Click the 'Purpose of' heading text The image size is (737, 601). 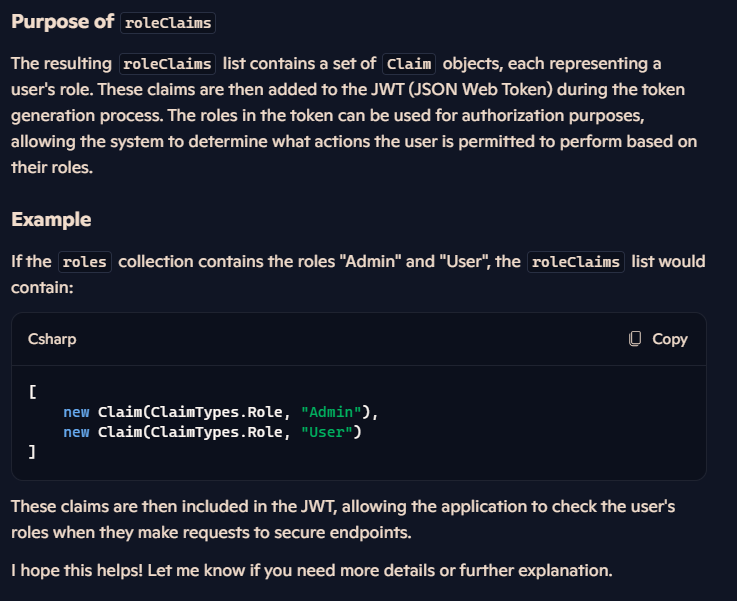tap(63, 22)
